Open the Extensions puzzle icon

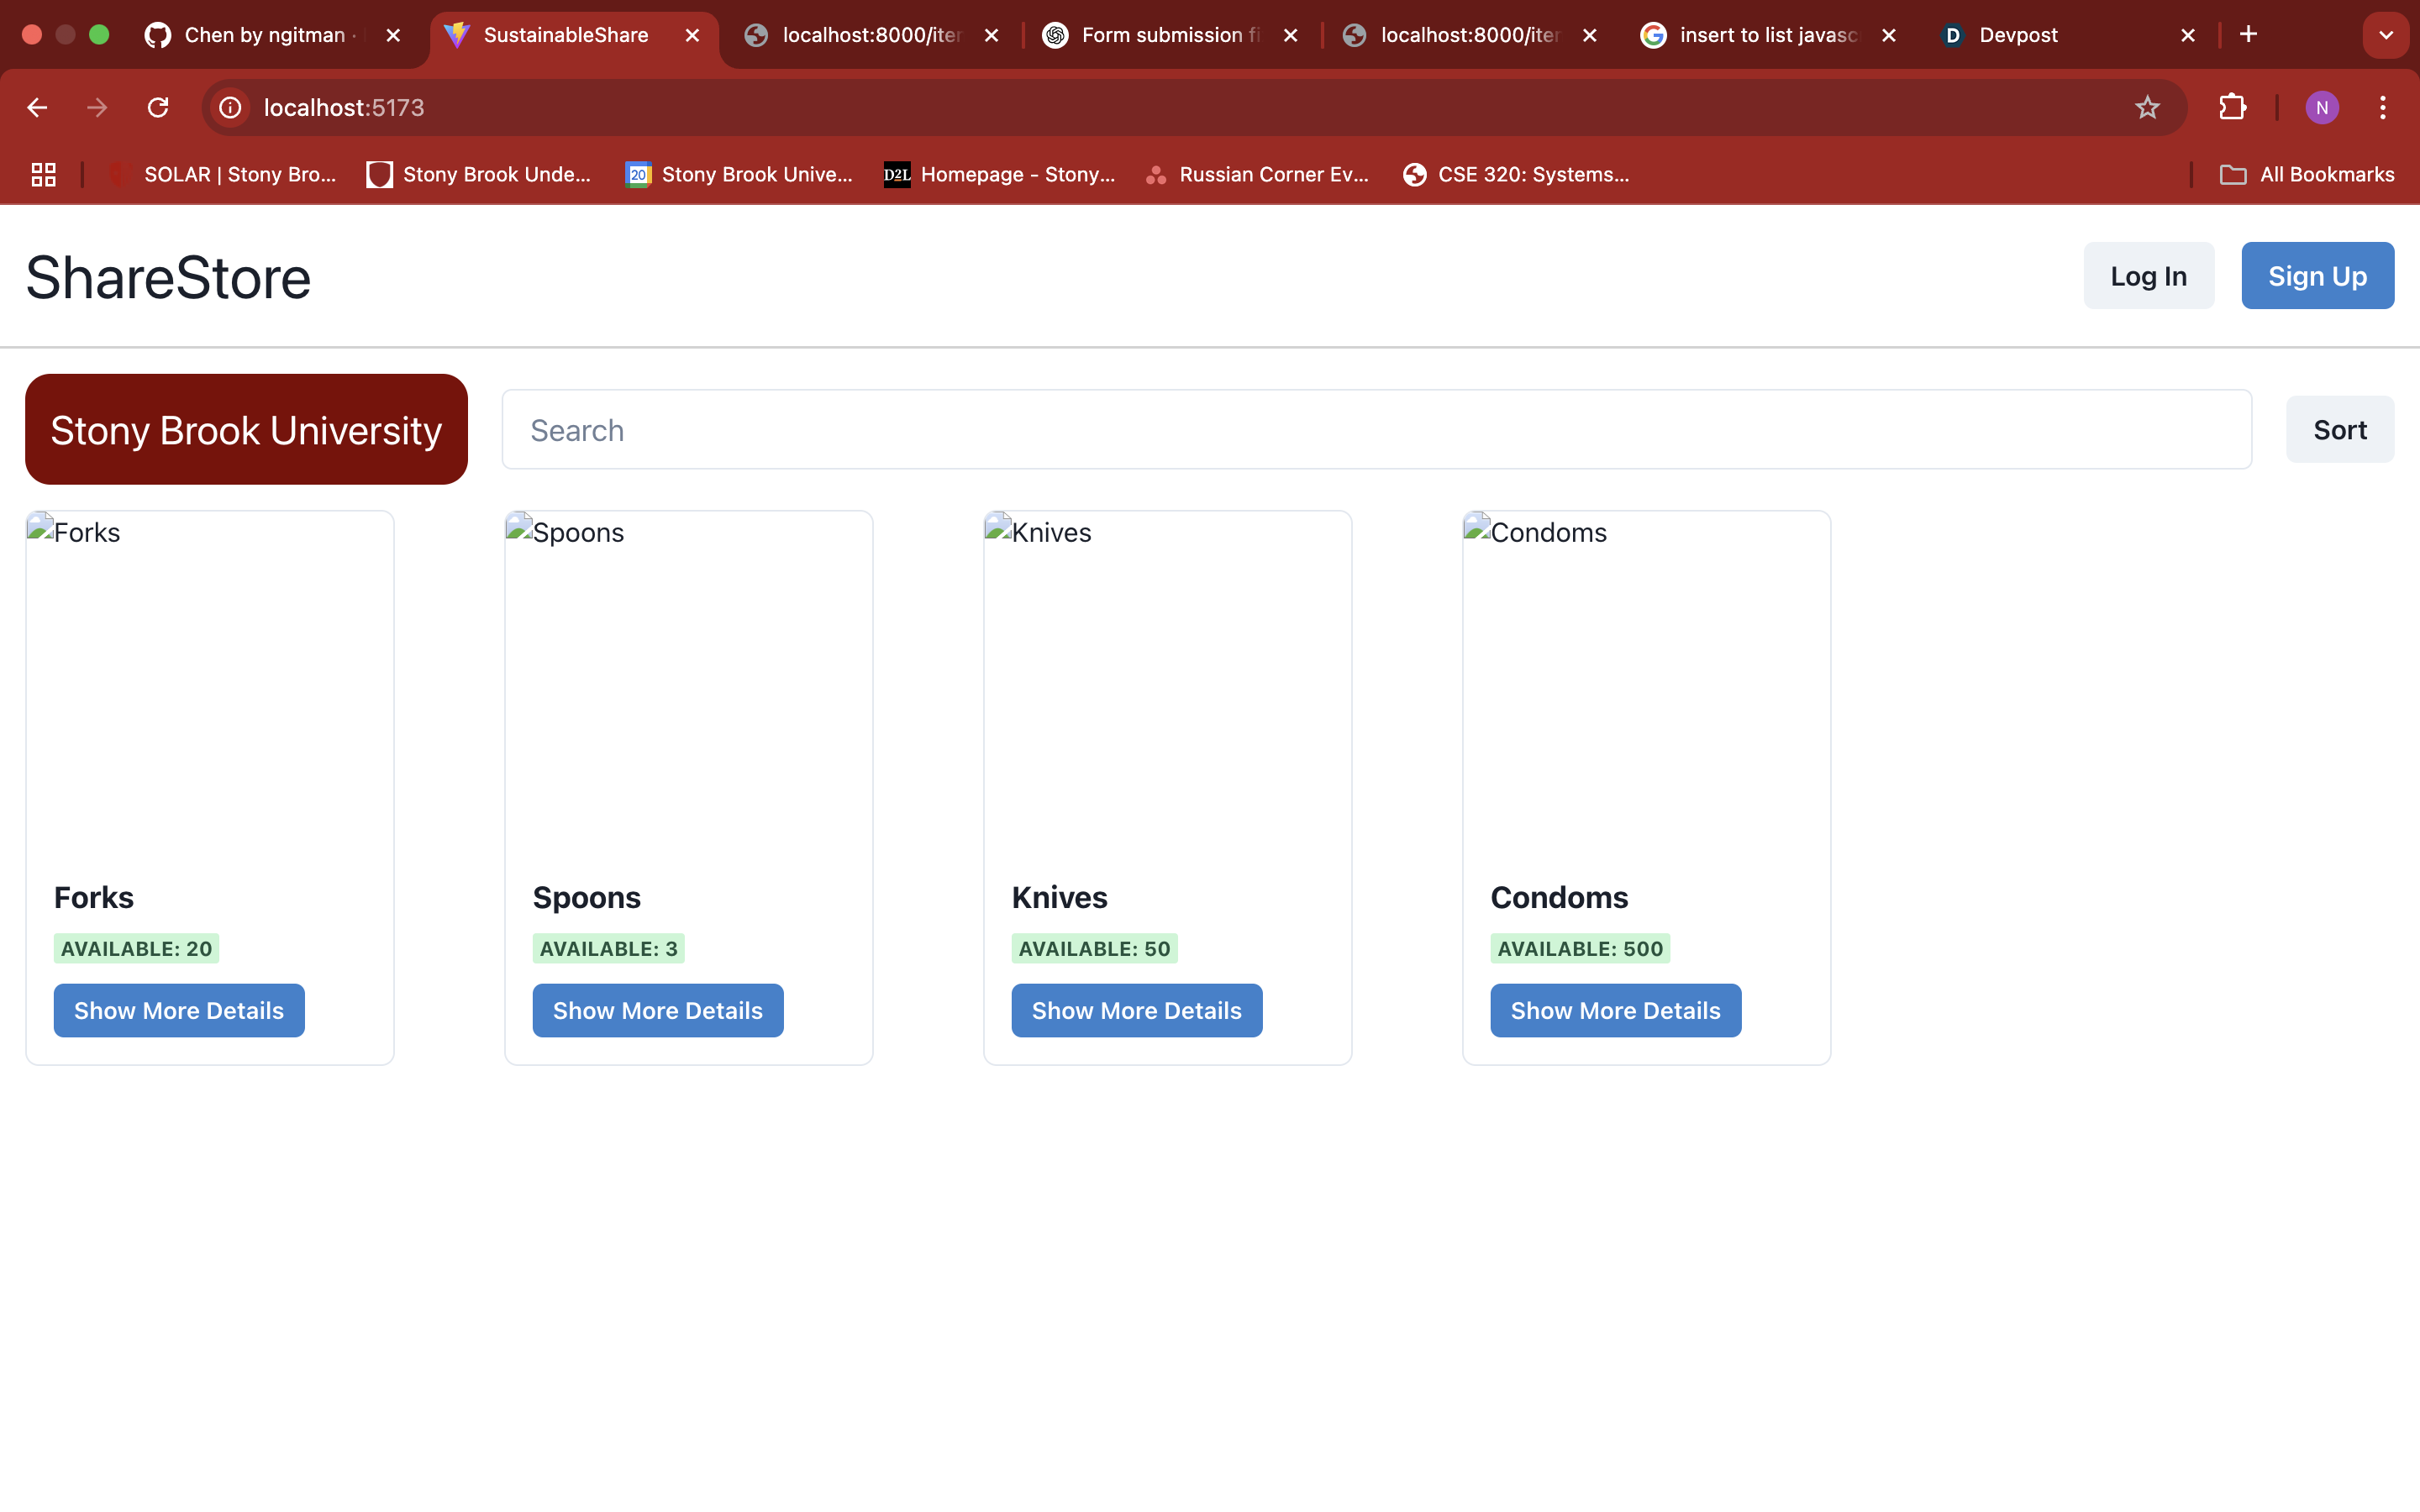click(2232, 107)
